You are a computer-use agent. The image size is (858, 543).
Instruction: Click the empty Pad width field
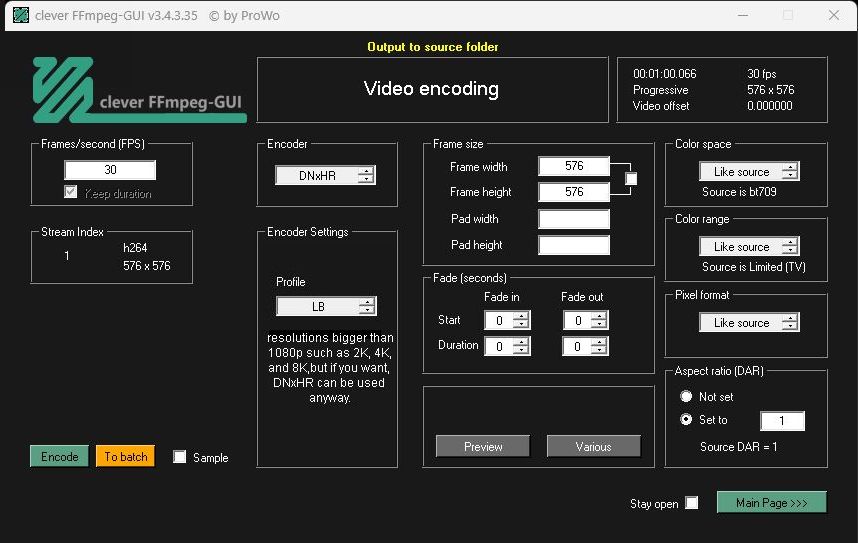[x=574, y=219]
